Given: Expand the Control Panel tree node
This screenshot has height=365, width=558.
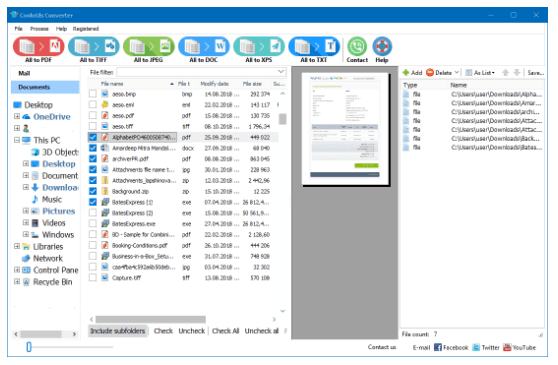Looking at the screenshot, I should (17, 270).
